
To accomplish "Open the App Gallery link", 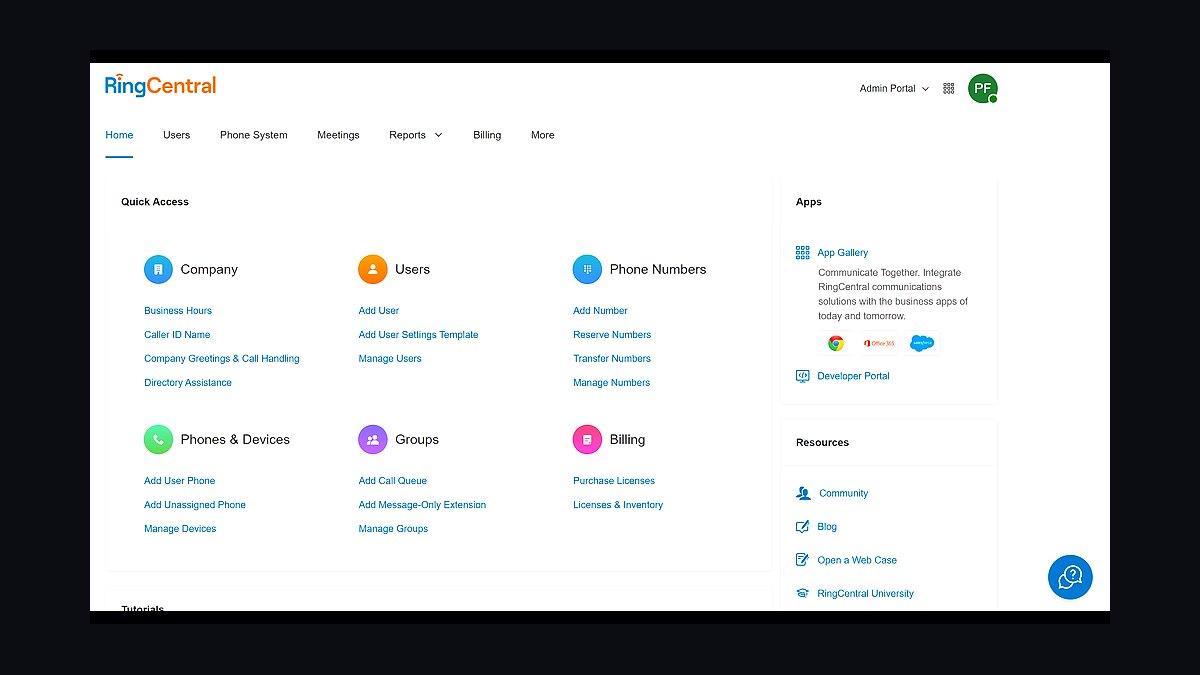I will [x=843, y=253].
